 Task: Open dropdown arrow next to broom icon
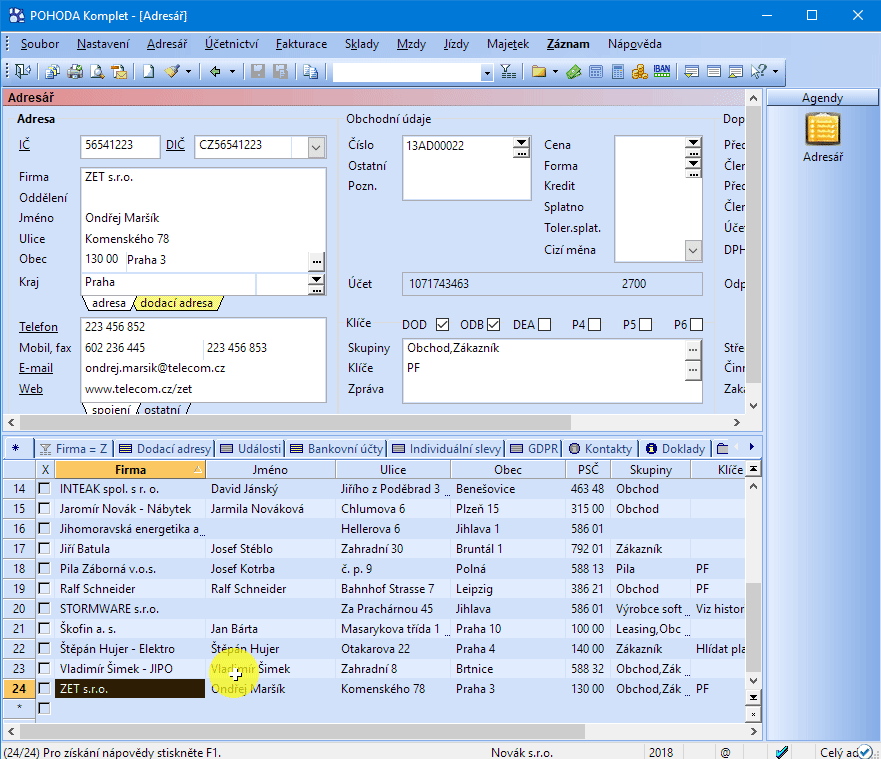tap(188, 71)
